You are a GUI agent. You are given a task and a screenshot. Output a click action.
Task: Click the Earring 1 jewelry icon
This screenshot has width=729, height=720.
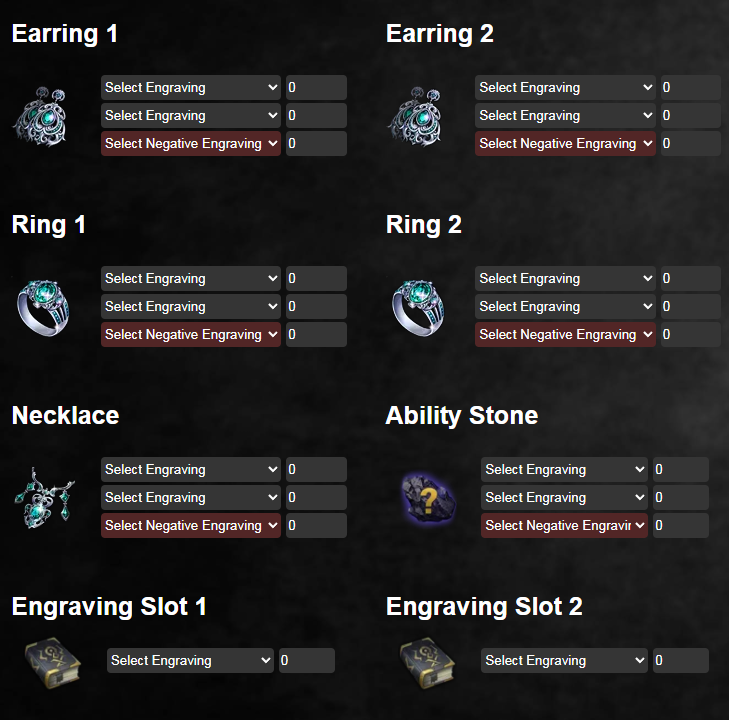41,116
